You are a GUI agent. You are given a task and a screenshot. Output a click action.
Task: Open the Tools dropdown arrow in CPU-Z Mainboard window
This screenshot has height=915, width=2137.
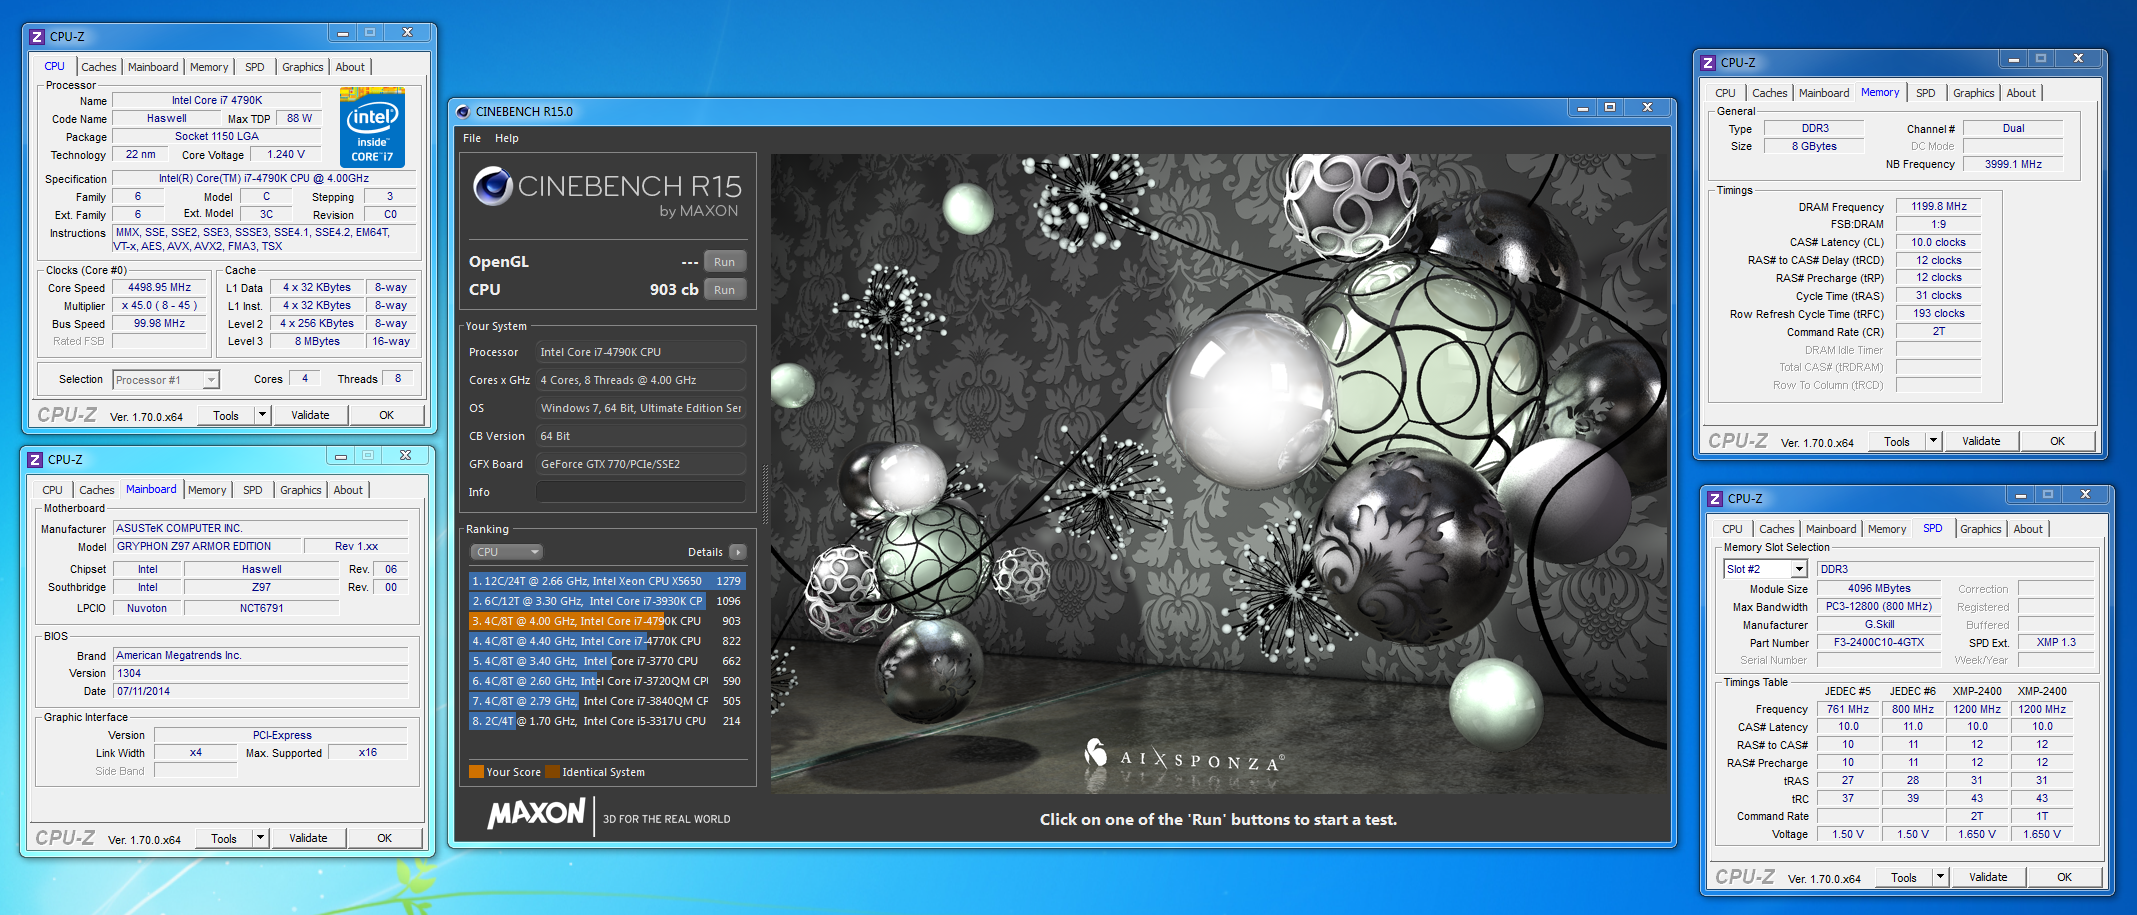[x=260, y=838]
